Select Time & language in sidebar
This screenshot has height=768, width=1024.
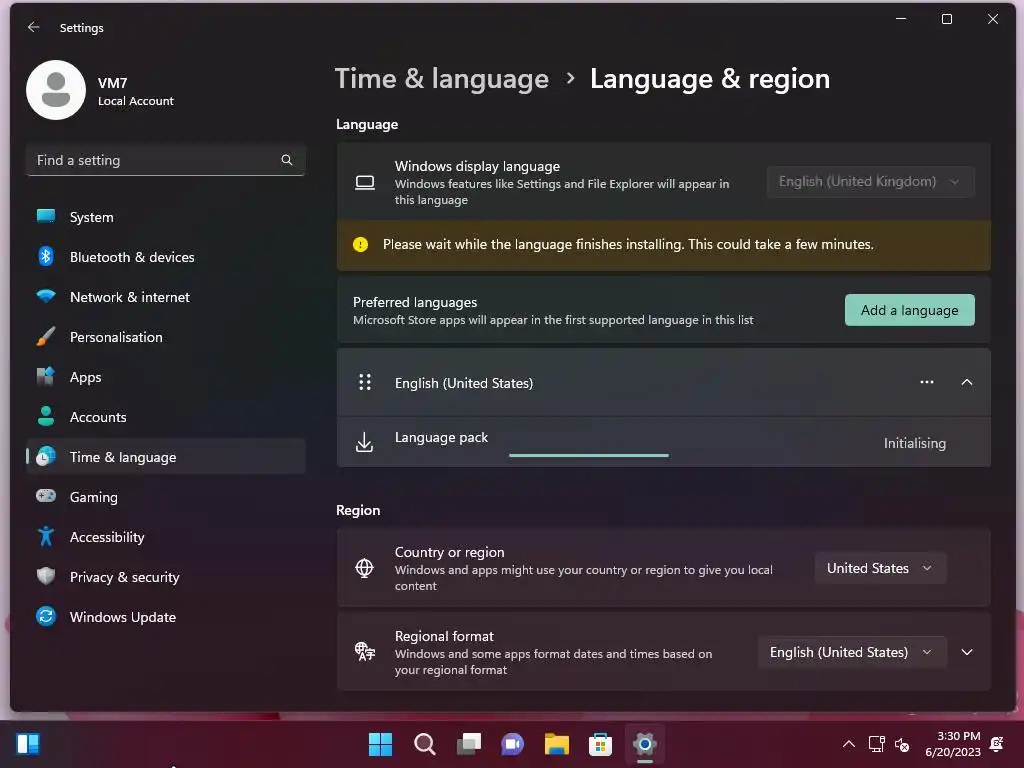coord(166,456)
